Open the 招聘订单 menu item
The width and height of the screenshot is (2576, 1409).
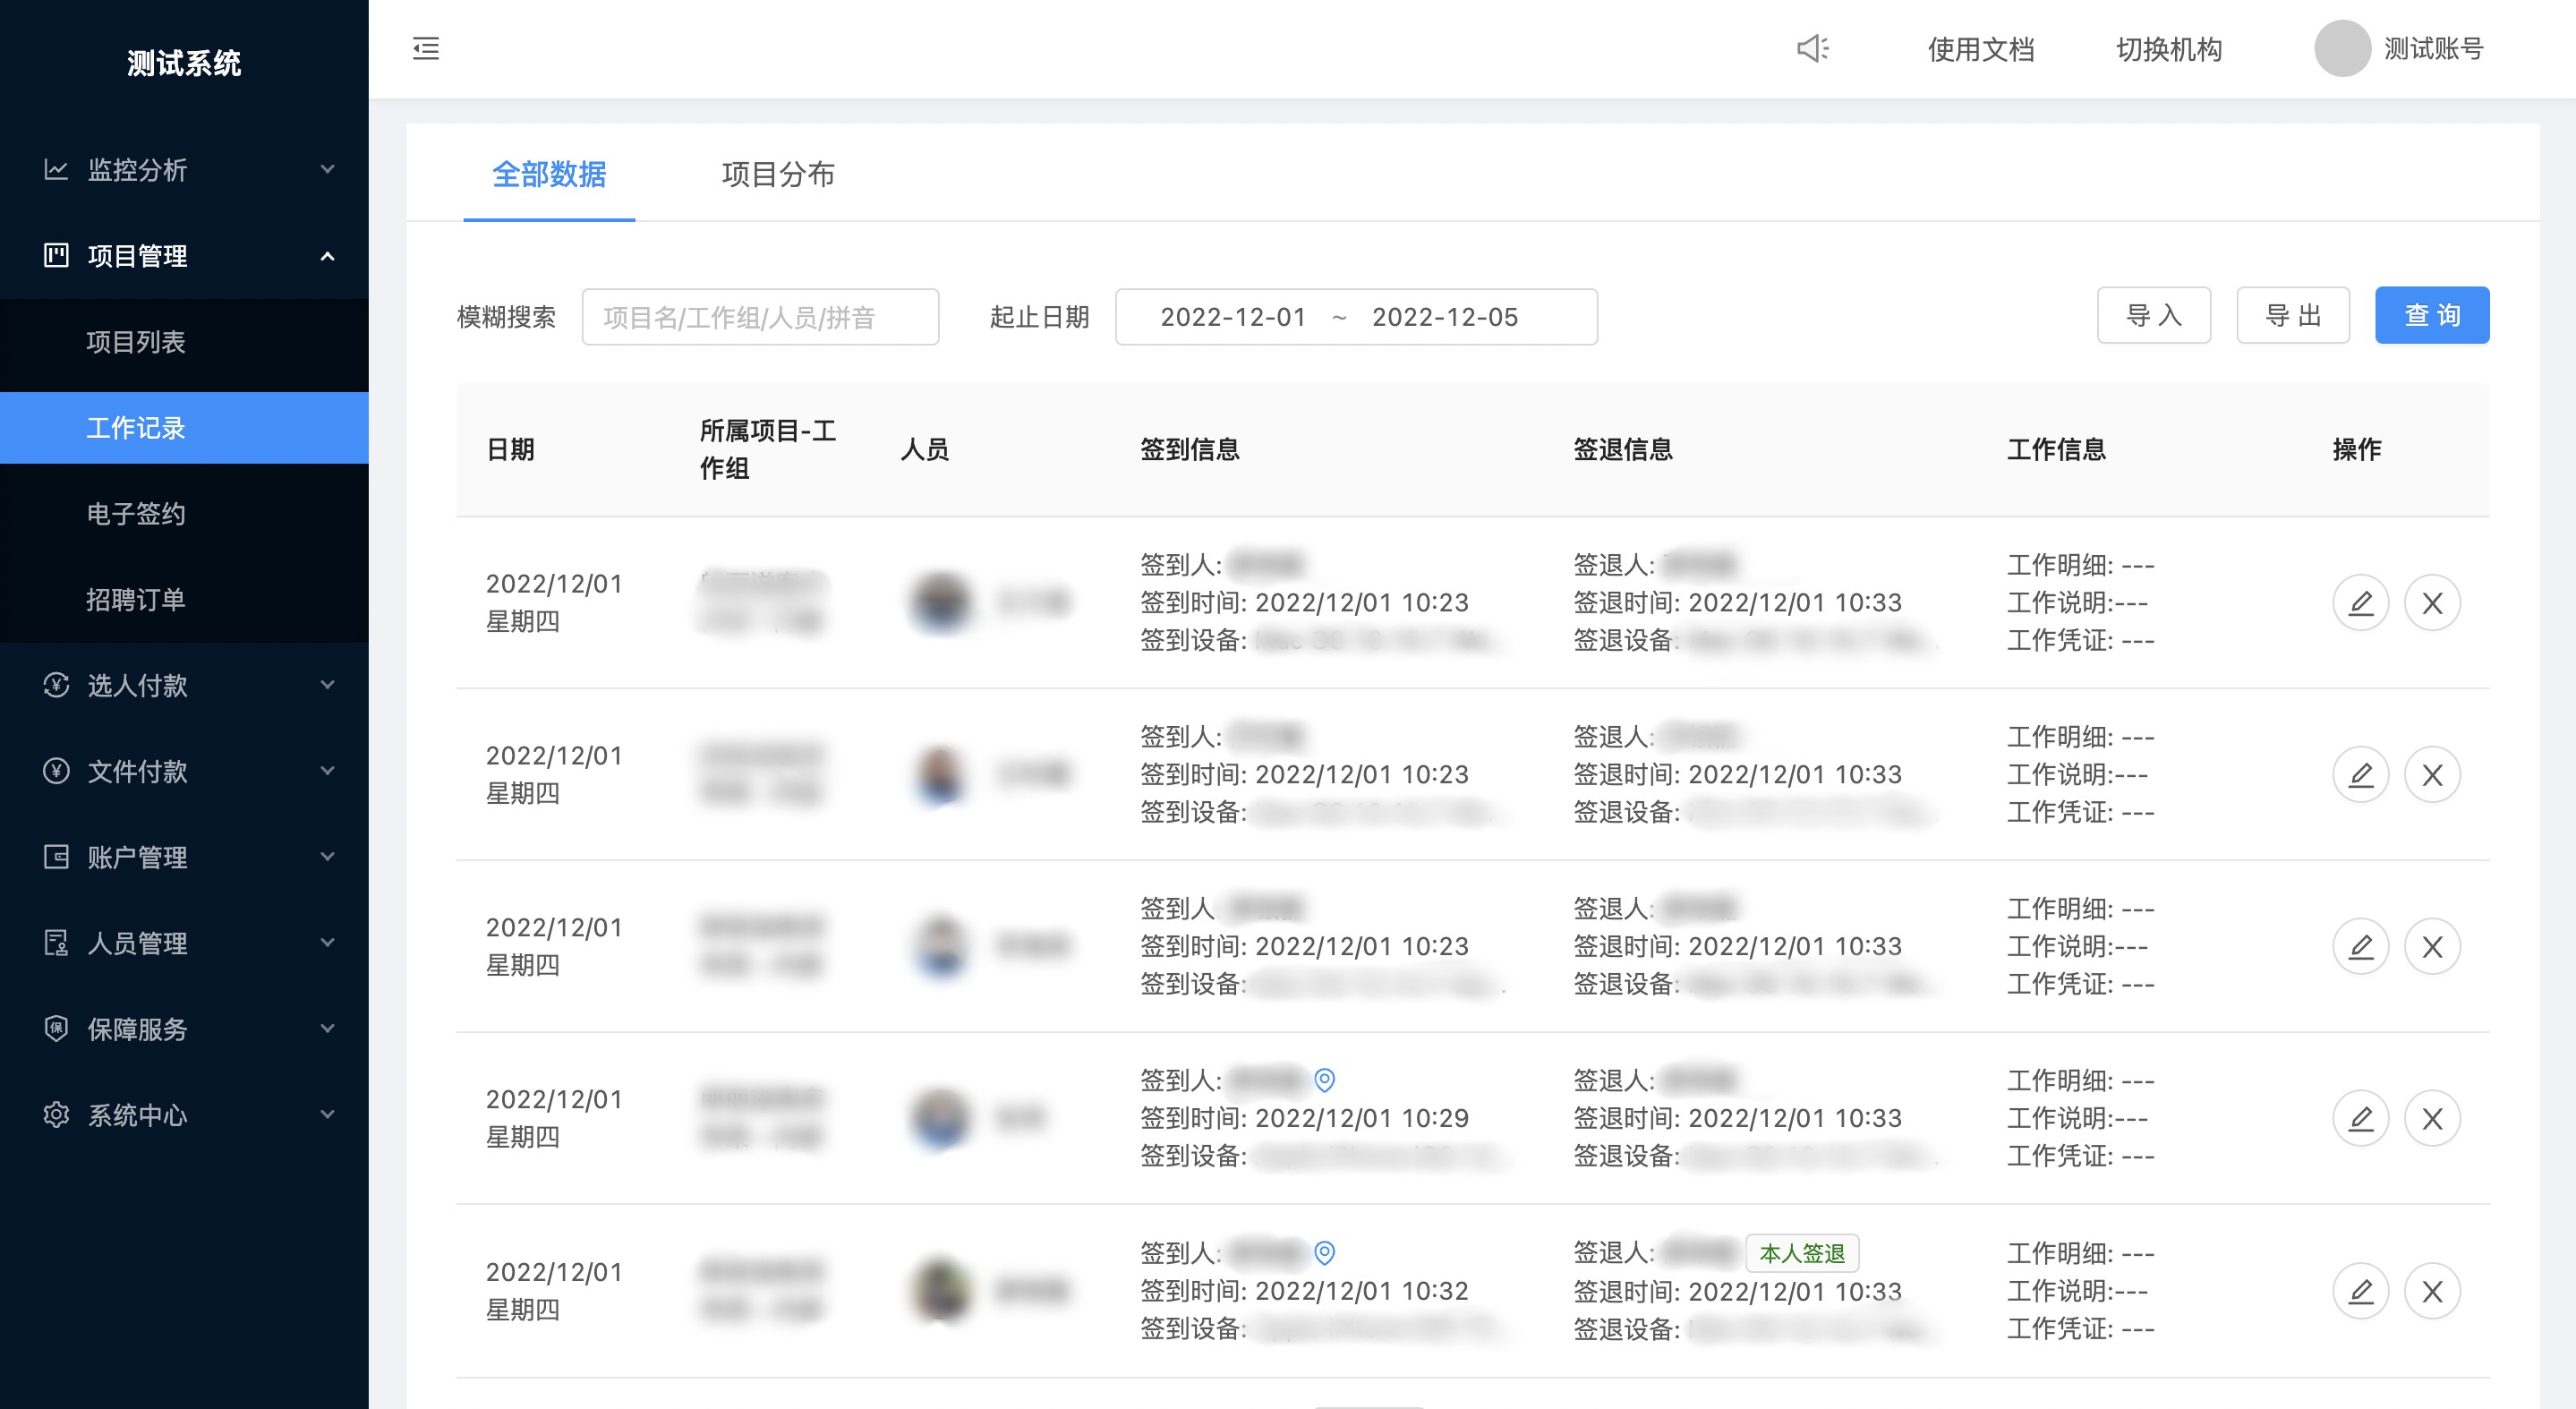pyautogui.click(x=184, y=600)
